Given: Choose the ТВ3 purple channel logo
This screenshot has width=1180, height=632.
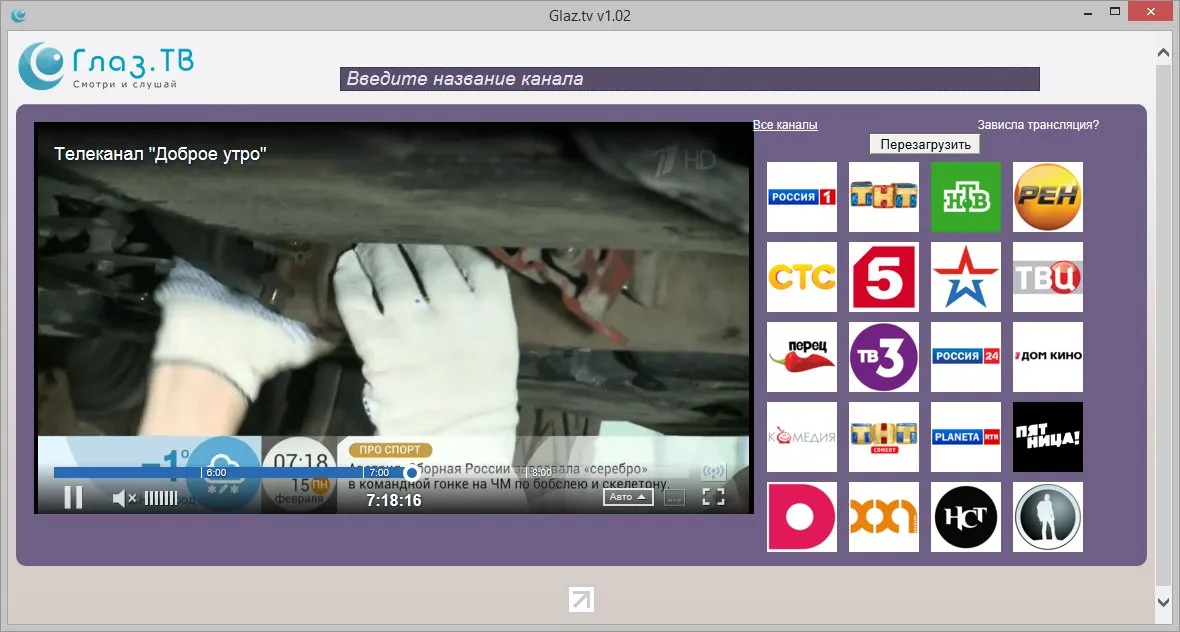Looking at the screenshot, I should [883, 357].
